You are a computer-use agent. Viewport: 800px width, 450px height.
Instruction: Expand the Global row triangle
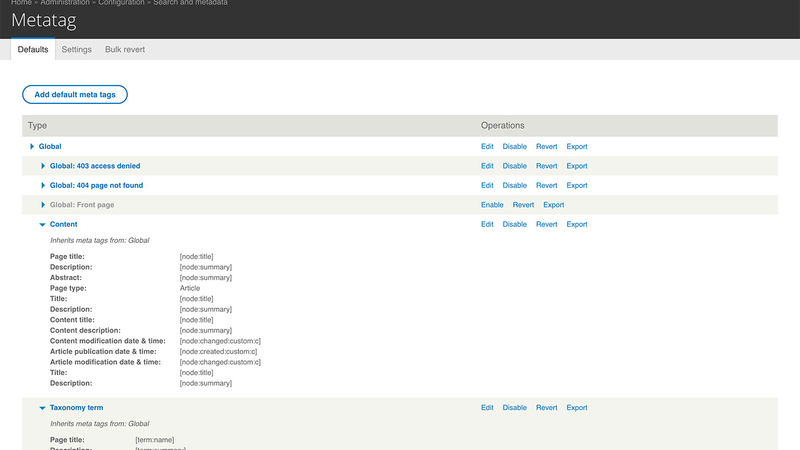32,146
